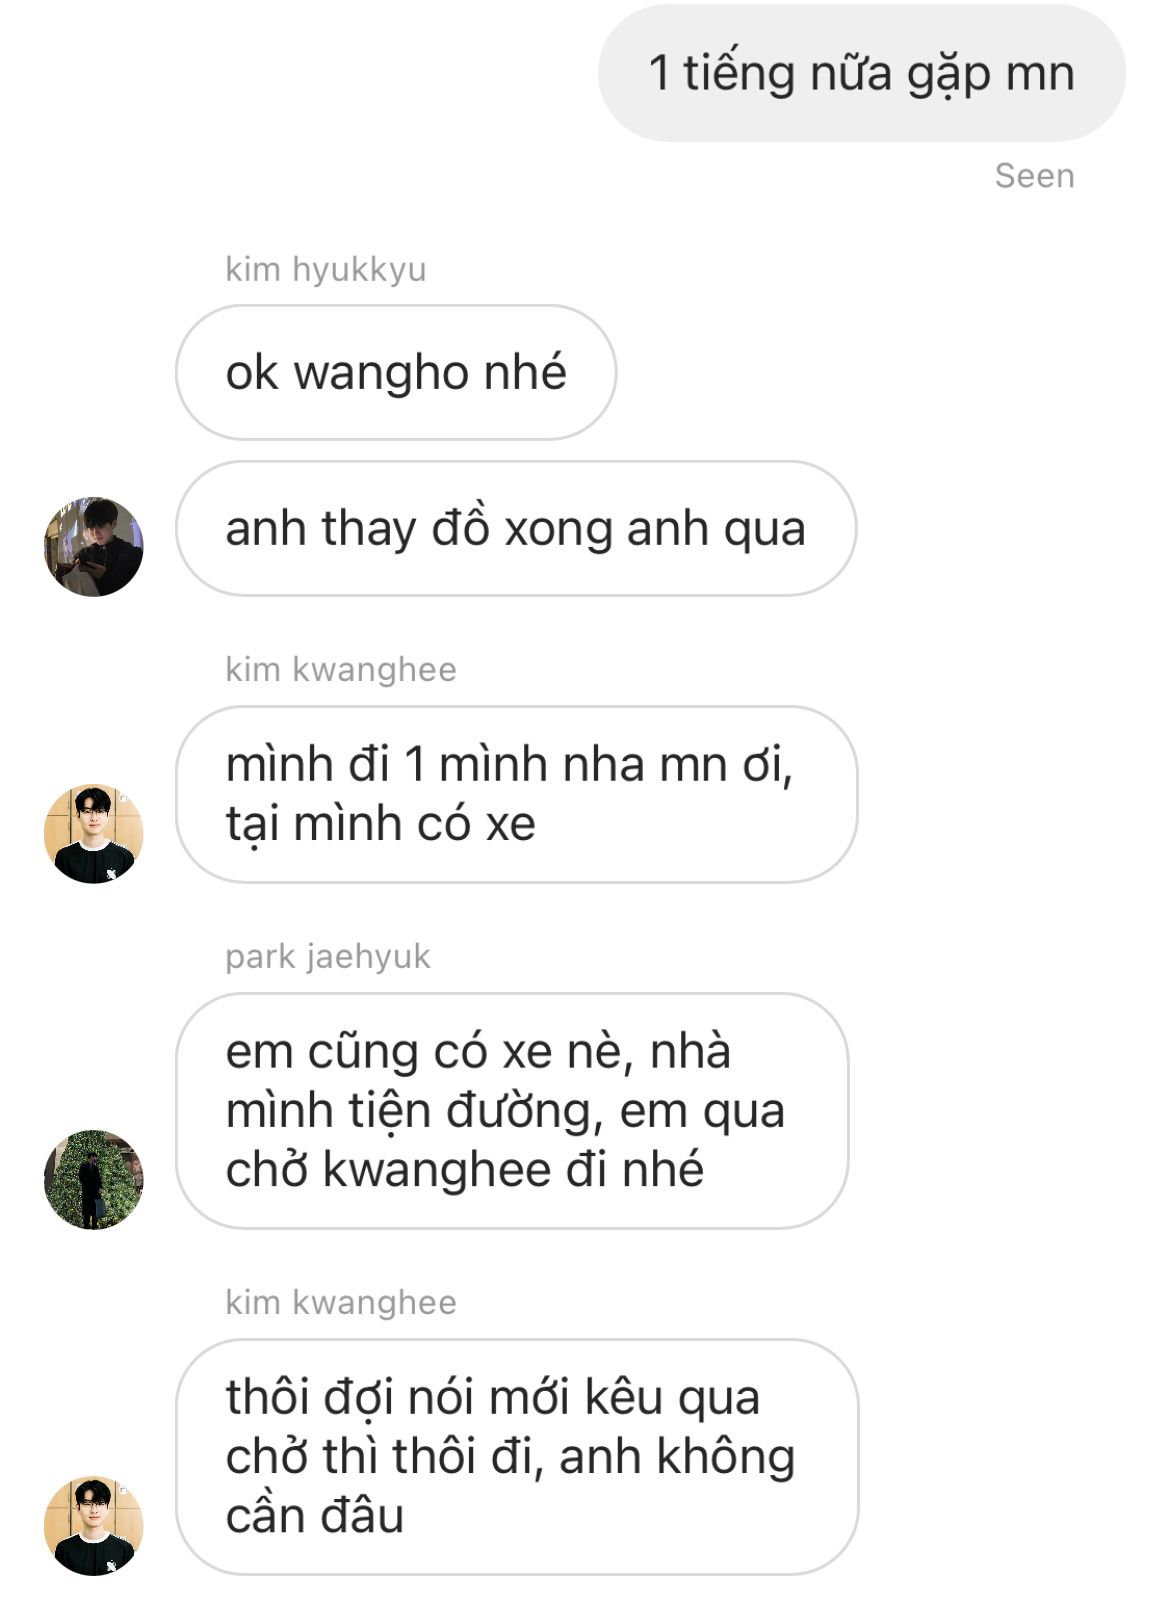Select the 'anh thay đồ xong anh qua' bubble
Screen dimensions: 1170x1607
coord(516,528)
